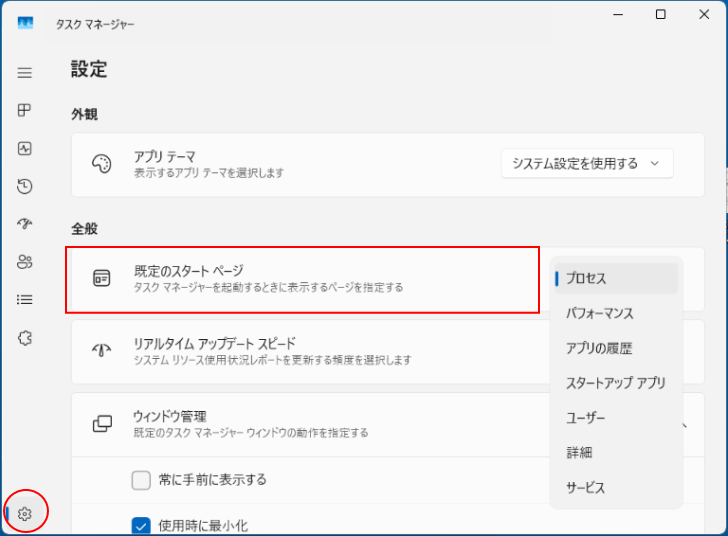The height and width of the screenshot is (536, 728).
Task: Select プロセス from the start page list
Action: 616,278
